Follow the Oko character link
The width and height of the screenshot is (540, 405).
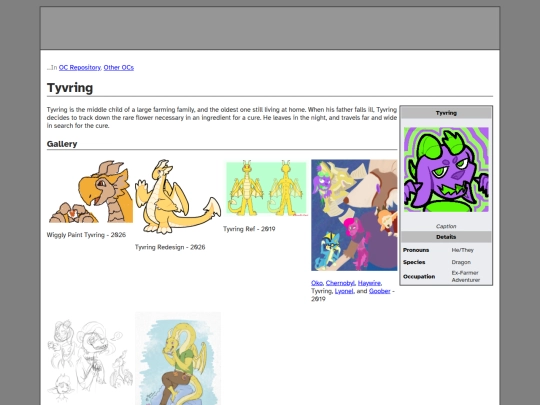pos(316,283)
